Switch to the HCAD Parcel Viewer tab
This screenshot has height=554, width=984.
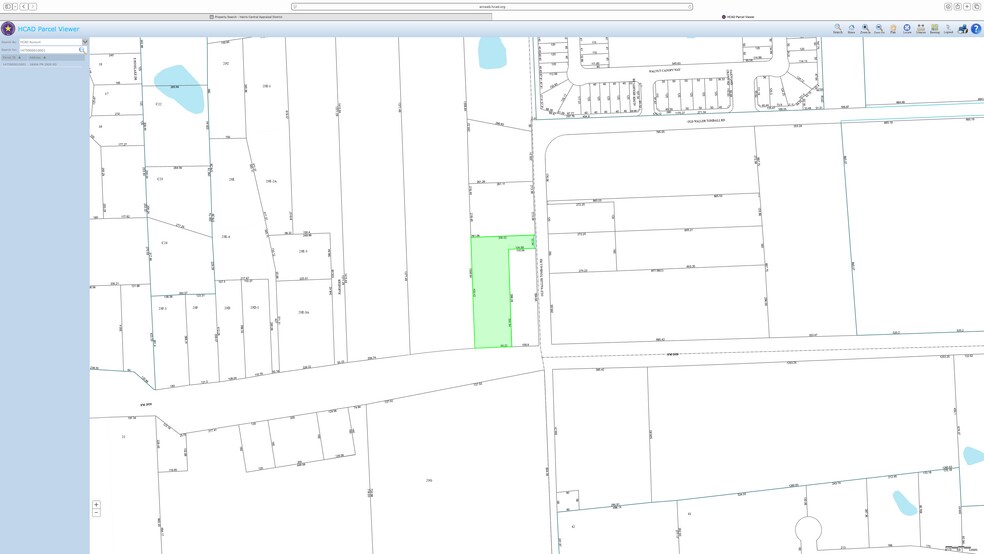pyautogui.click(x=739, y=17)
